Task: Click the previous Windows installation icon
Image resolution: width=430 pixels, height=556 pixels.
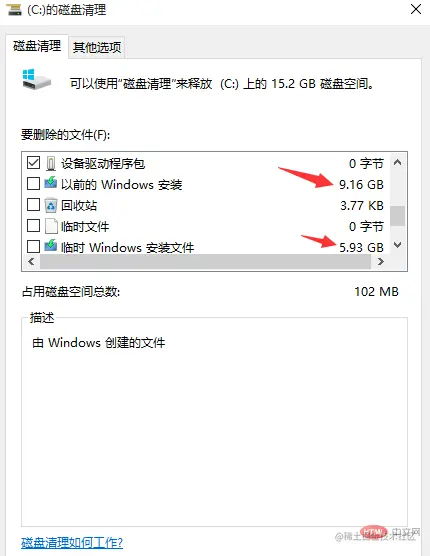Action: 51,183
